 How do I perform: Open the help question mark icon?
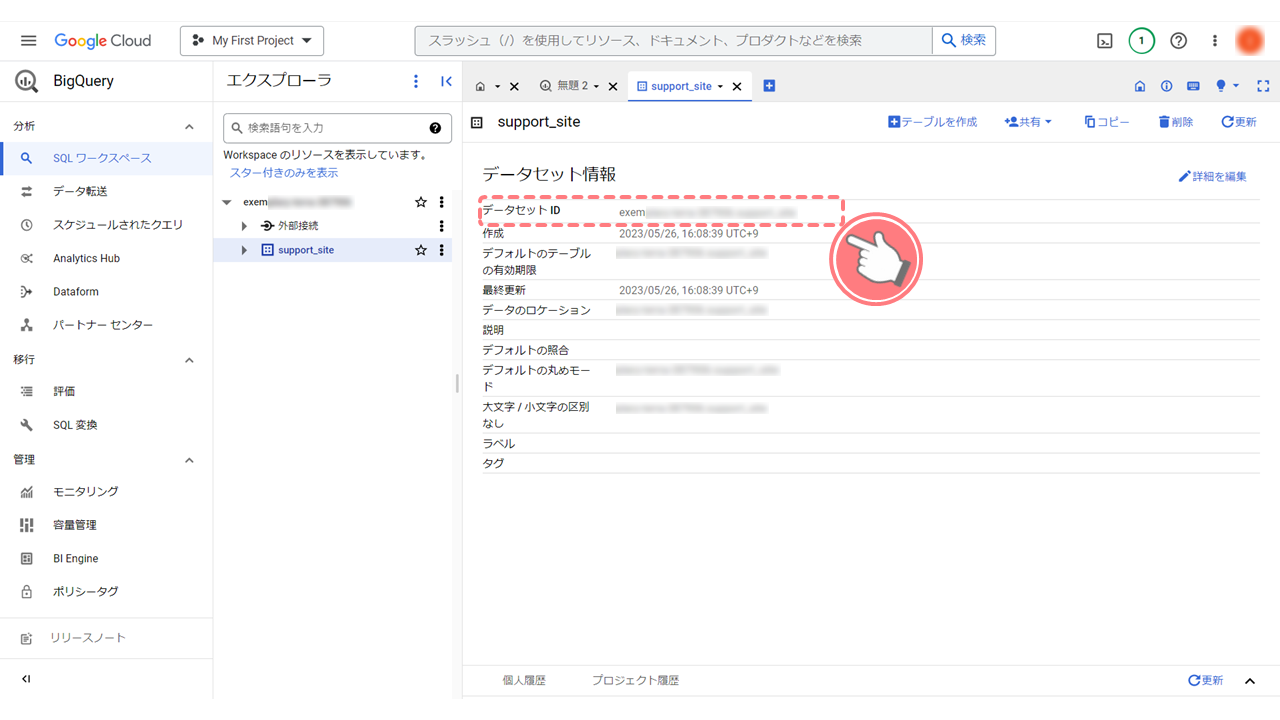pyautogui.click(x=1179, y=41)
